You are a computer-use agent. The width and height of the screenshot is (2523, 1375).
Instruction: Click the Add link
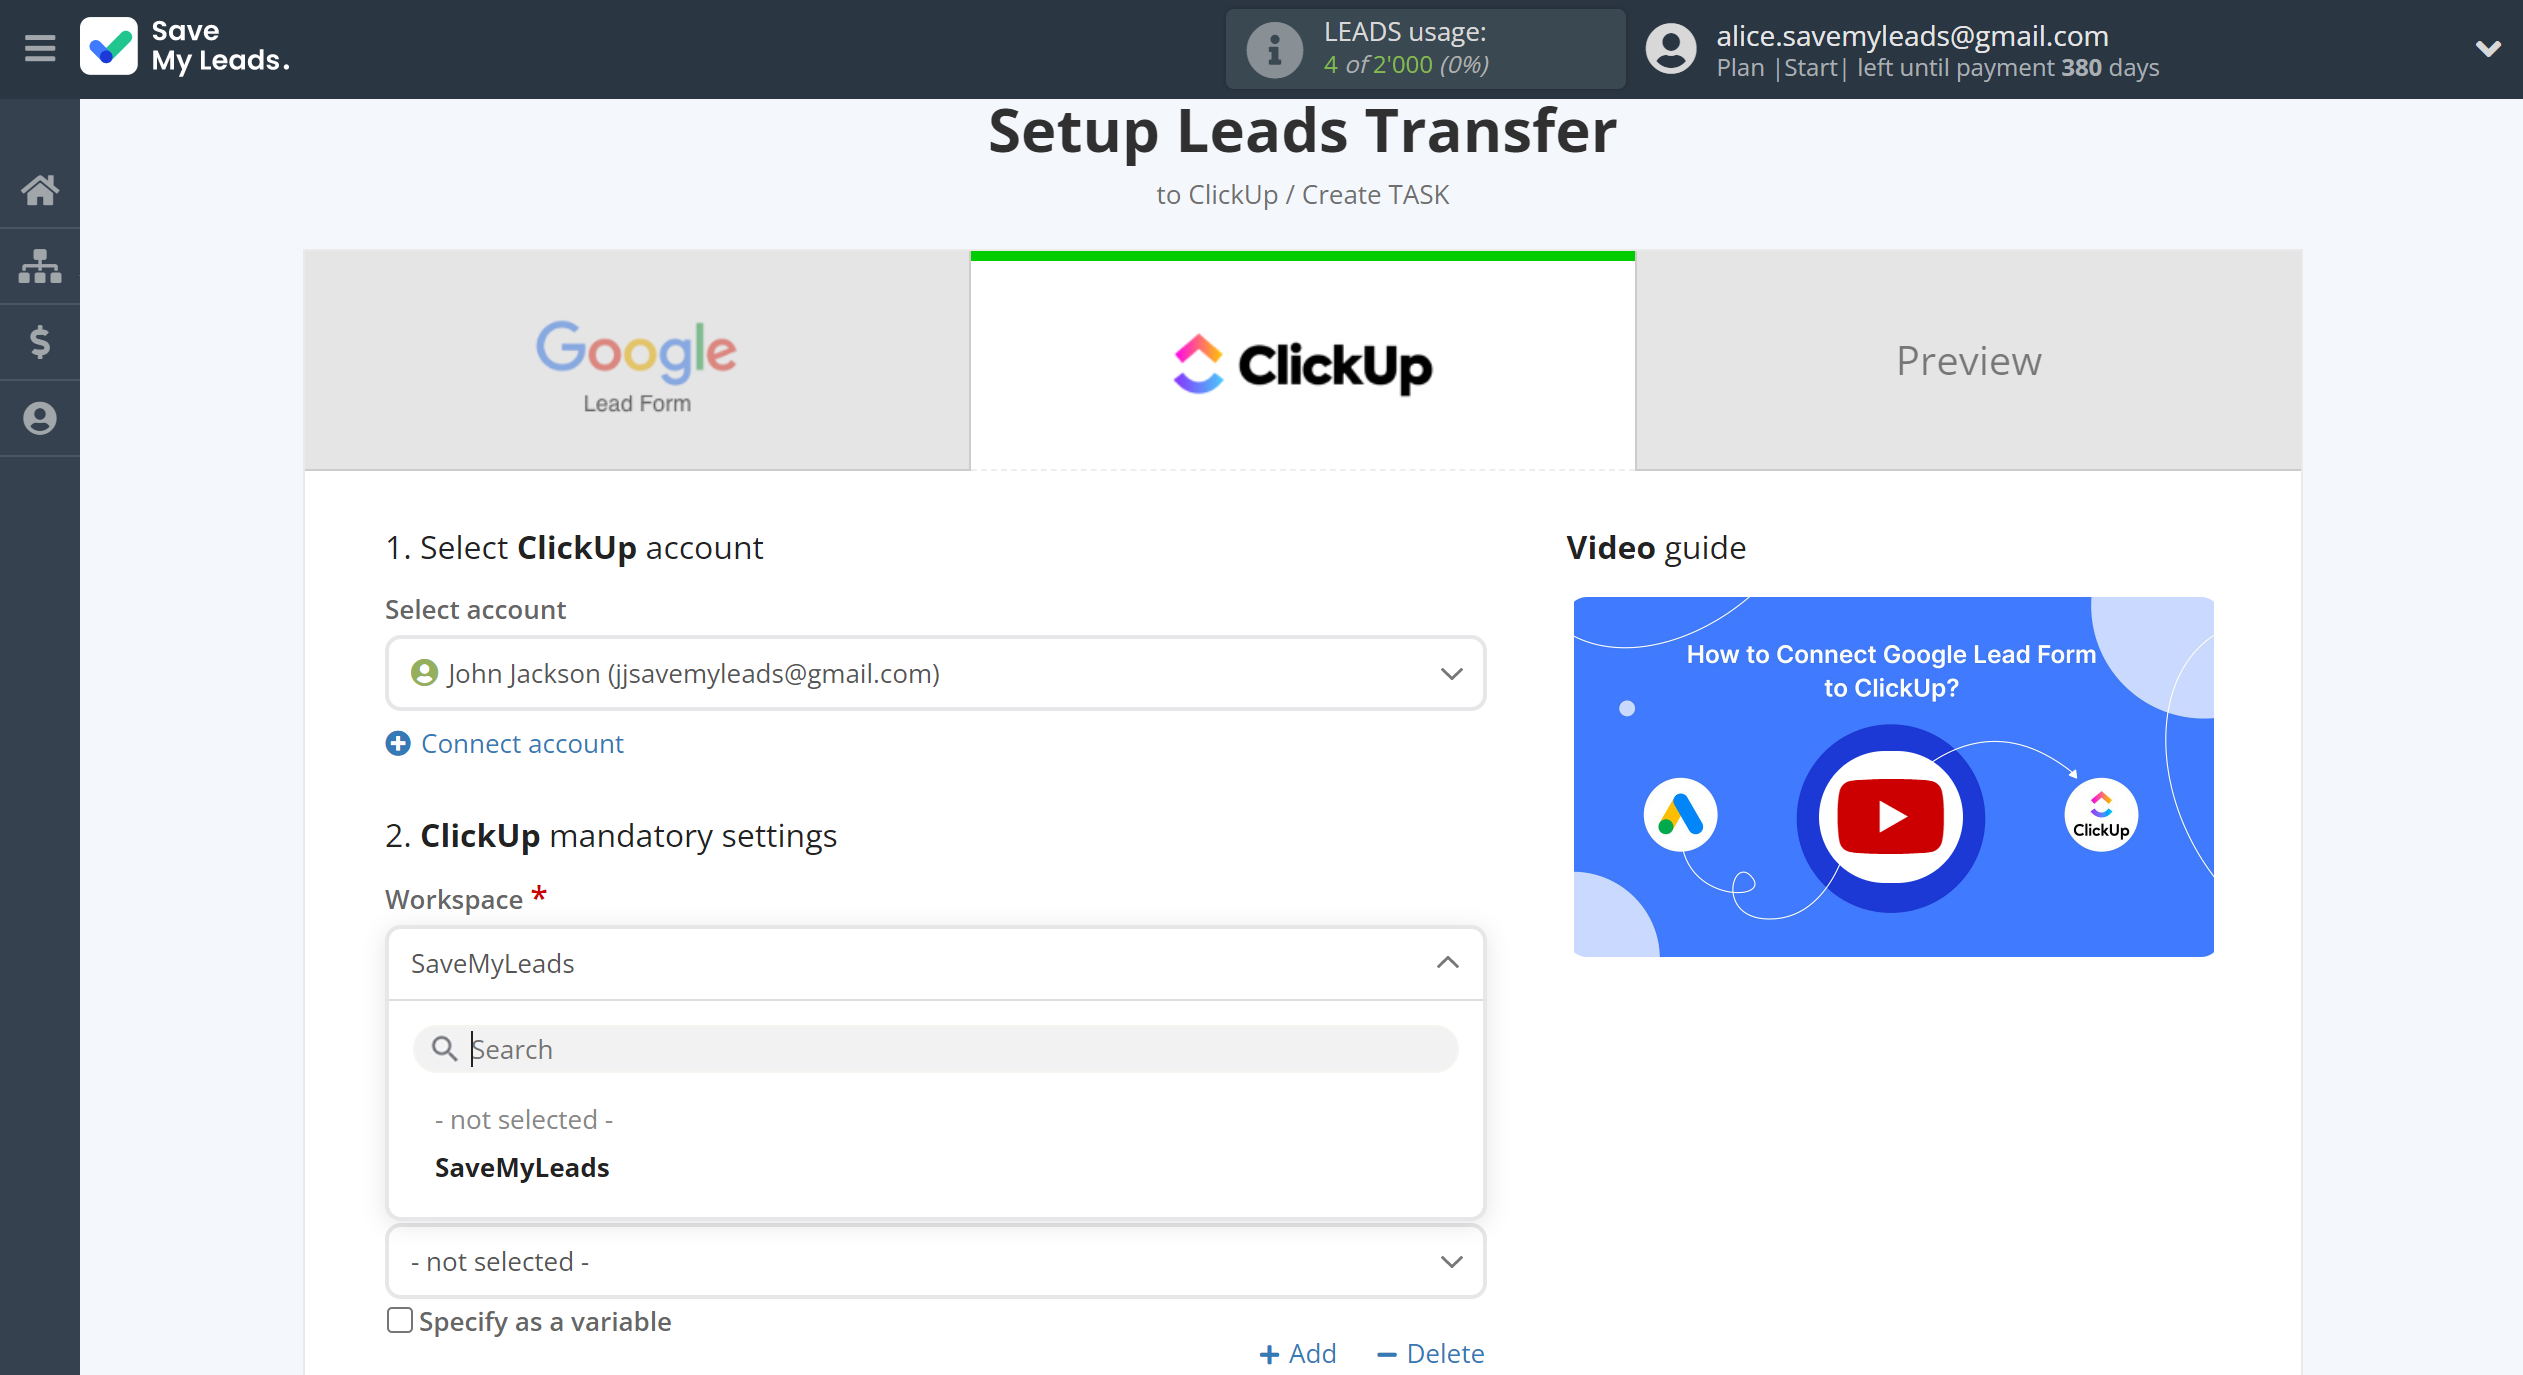(1297, 1354)
